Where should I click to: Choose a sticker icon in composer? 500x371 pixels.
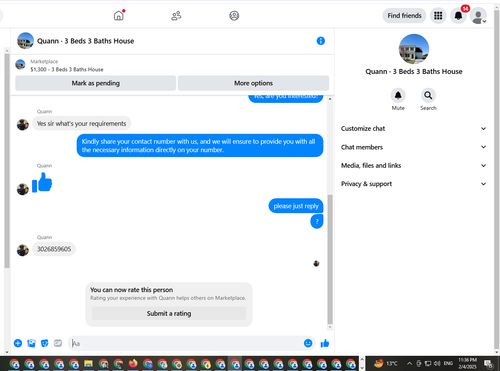[44, 343]
